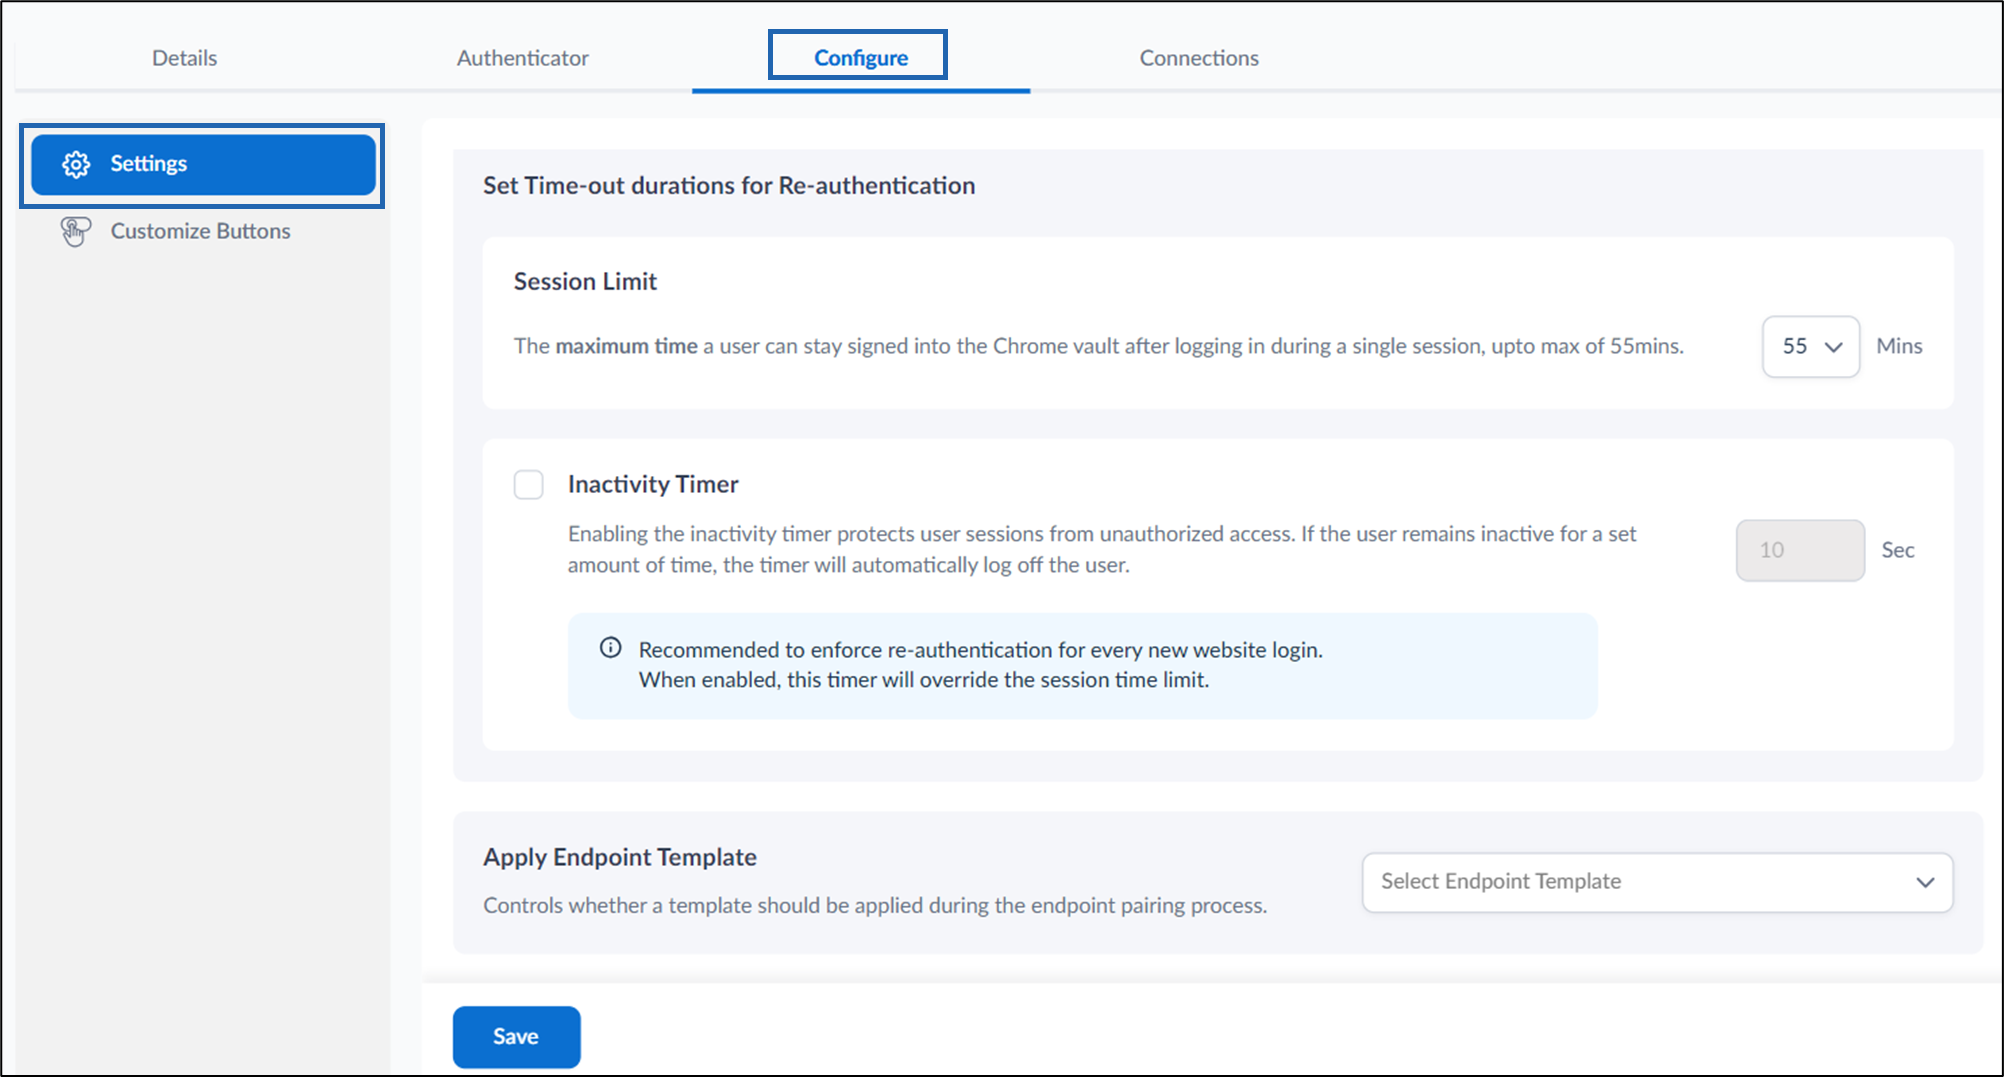Viewport: 2004px width, 1077px height.
Task: Click the 'Session Limit' heading
Action: [x=585, y=281]
